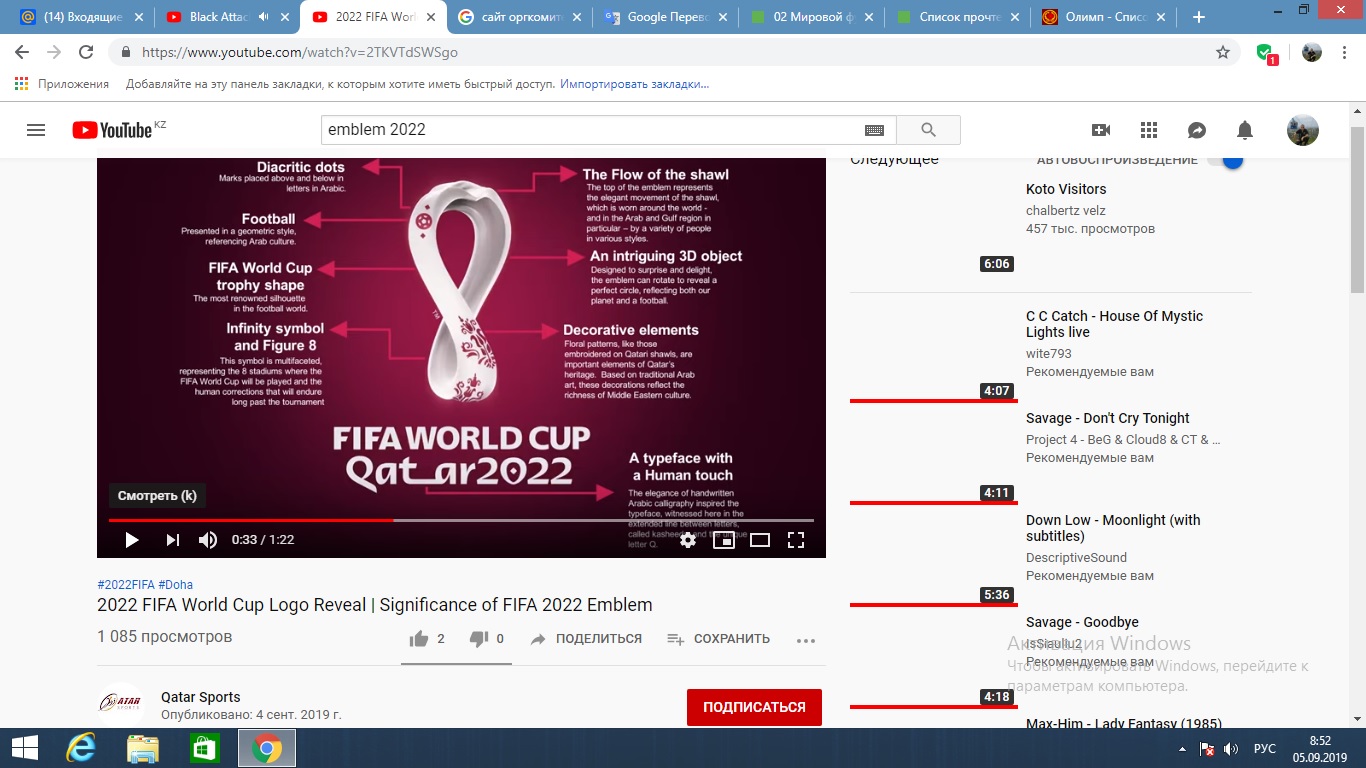Mute the player volume
Screen dimensions: 1366x768
(208, 540)
